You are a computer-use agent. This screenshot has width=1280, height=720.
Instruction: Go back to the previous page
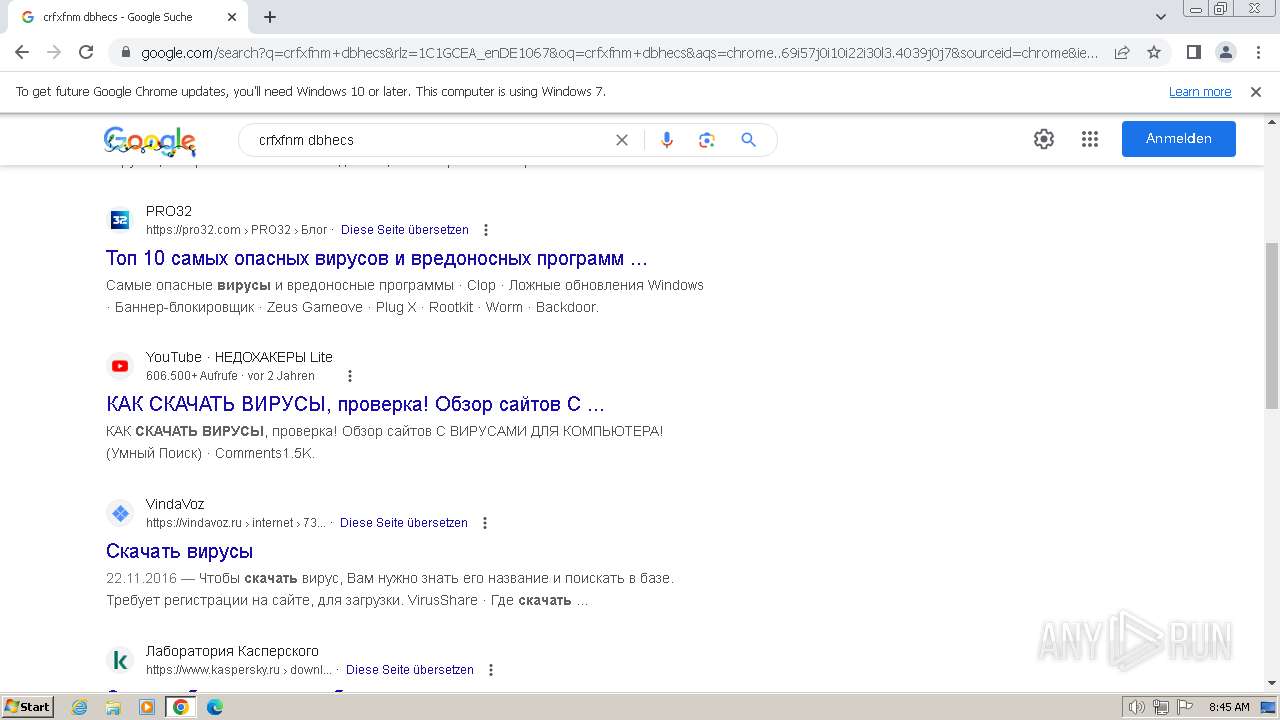point(22,52)
